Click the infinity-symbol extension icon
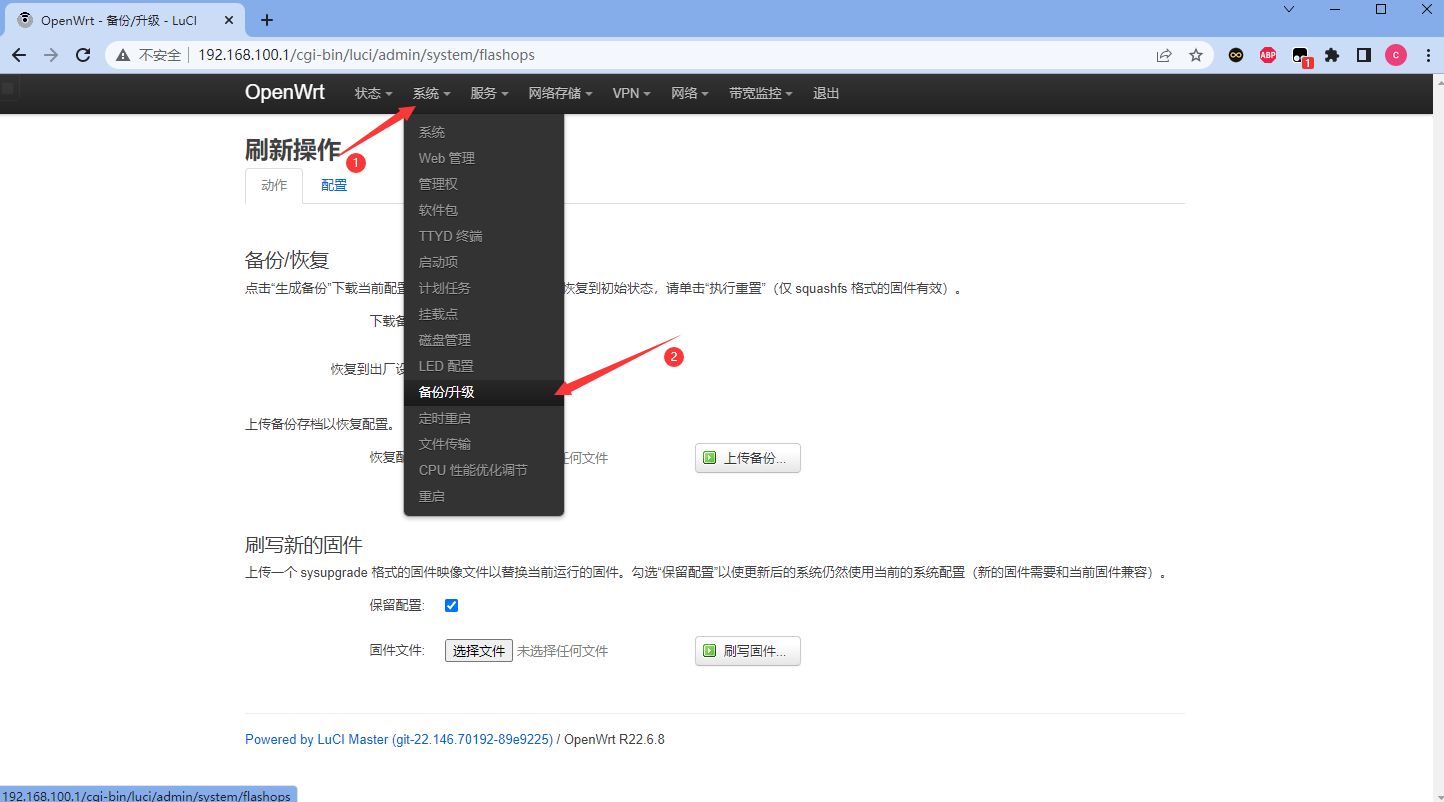Screen dimensions: 1444x802 click(1236, 55)
